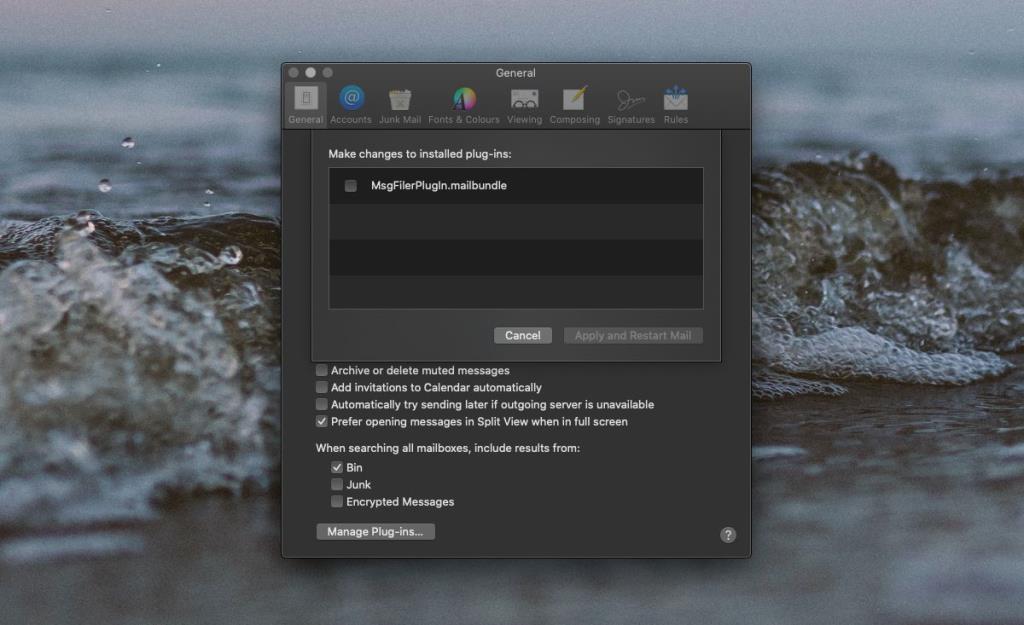
Task: Toggle 'Archive or delete muted messages'
Action: [321, 370]
